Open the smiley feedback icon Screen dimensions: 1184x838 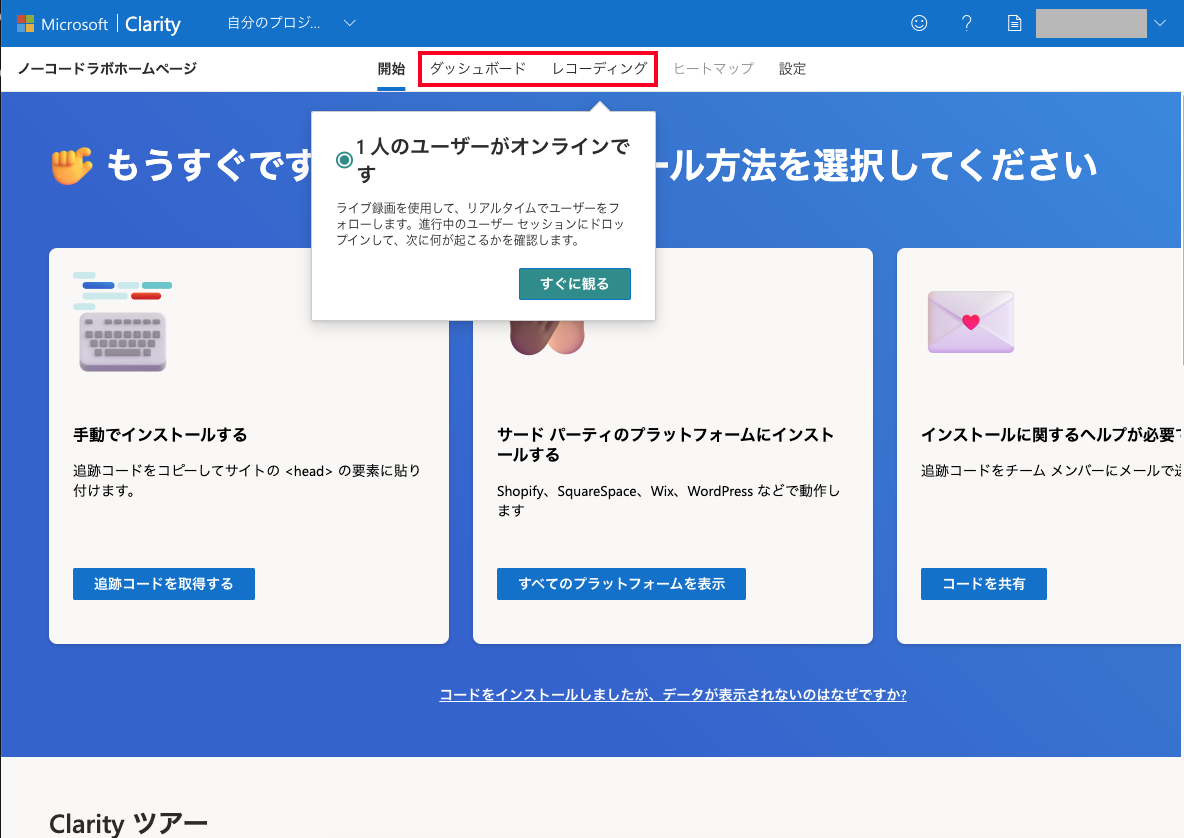(x=919, y=23)
